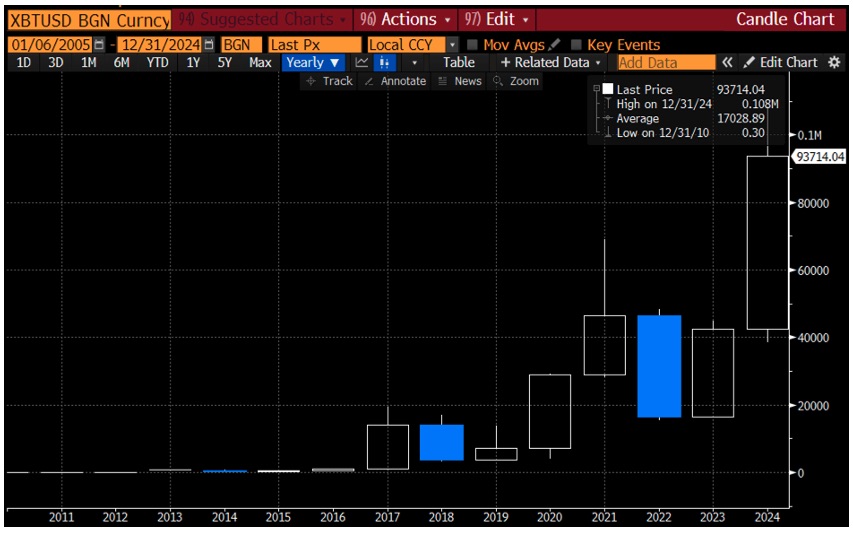853x533 pixels.
Task: Click the 80000 y-axis label
Action: (813, 203)
